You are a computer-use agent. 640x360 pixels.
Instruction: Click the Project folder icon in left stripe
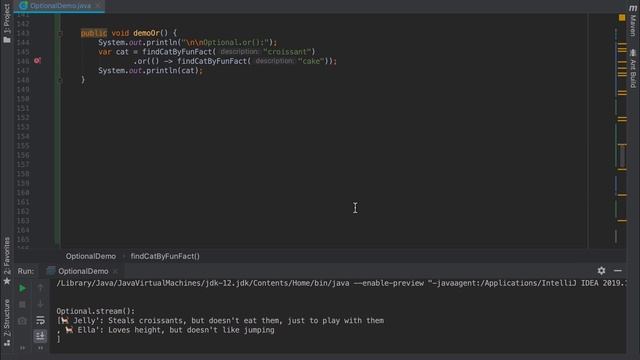coord(7,40)
